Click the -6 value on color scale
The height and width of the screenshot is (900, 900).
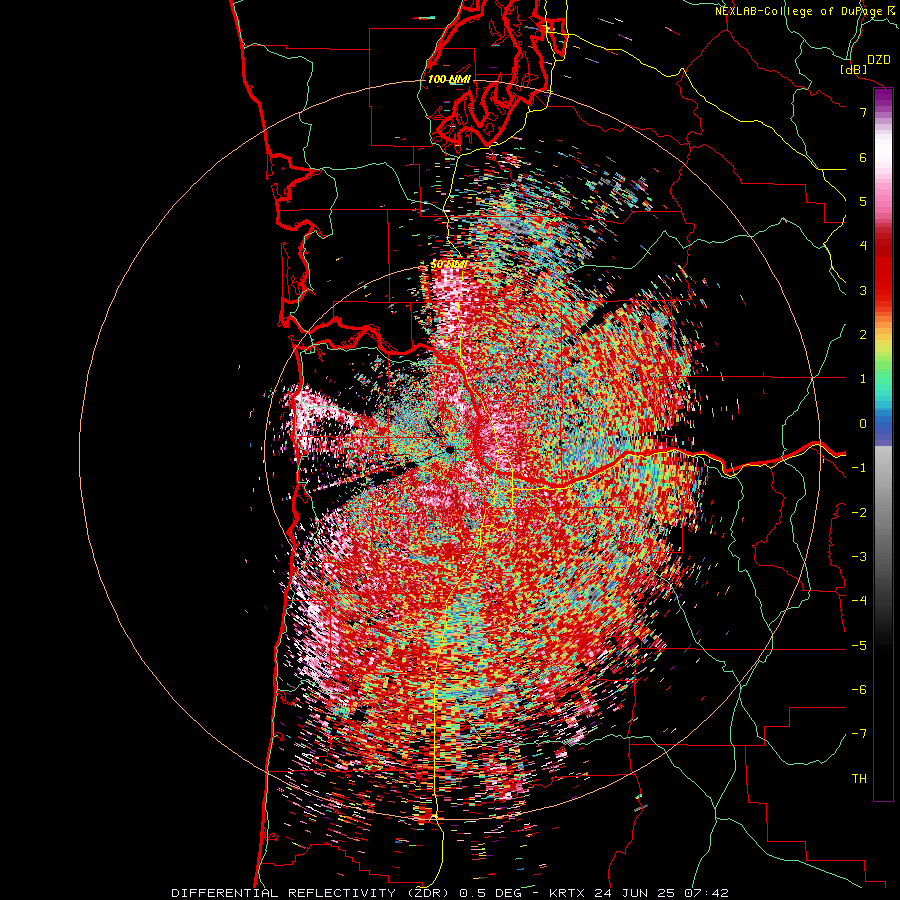click(859, 690)
